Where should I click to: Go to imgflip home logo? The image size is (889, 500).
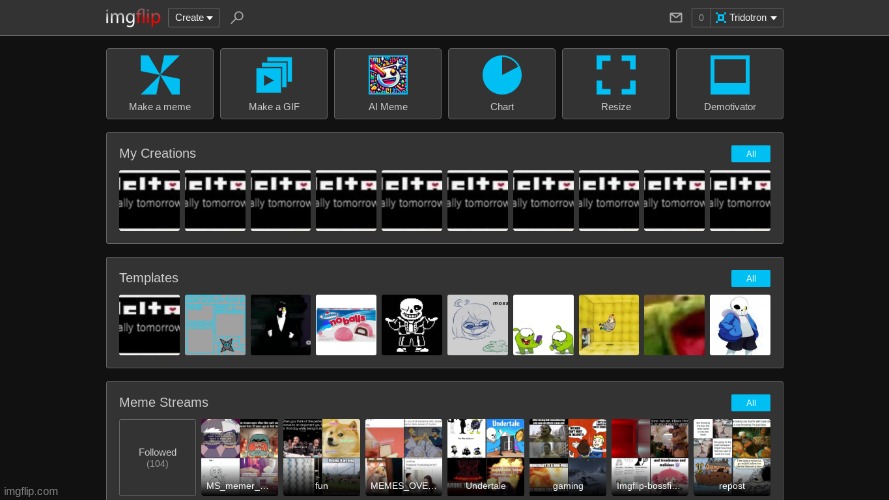133,18
